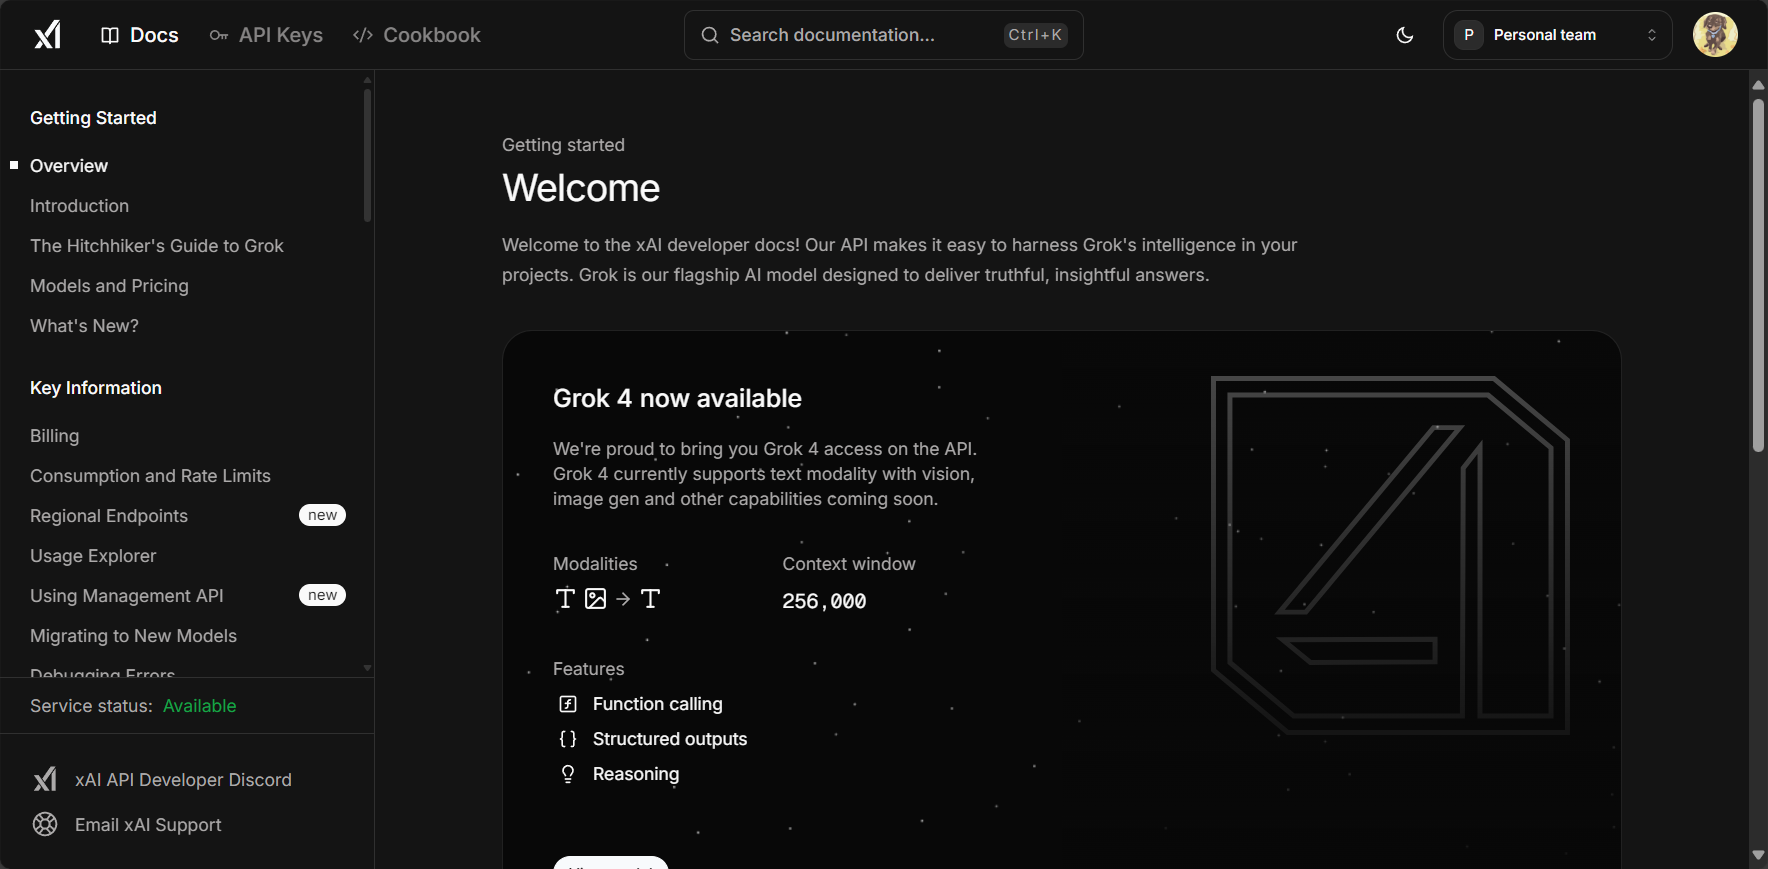
Task: Open the Personal team switcher dropdown
Action: pyautogui.click(x=1557, y=35)
